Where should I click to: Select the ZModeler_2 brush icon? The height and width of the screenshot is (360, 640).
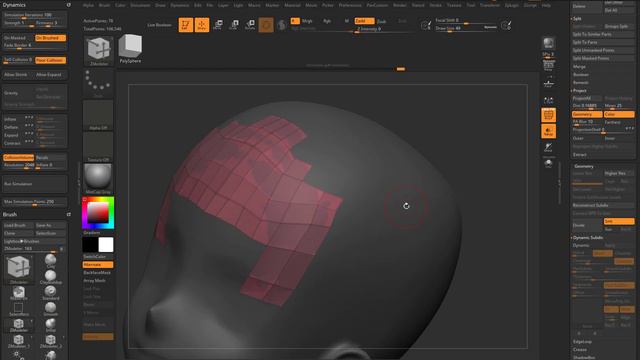tap(51, 341)
